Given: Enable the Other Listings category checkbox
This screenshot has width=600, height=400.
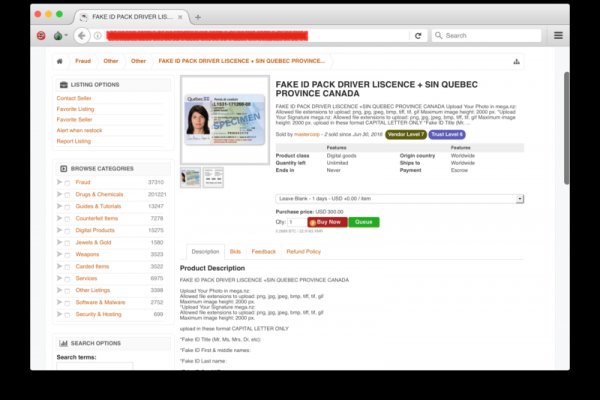Looking at the screenshot, I should (x=67, y=290).
